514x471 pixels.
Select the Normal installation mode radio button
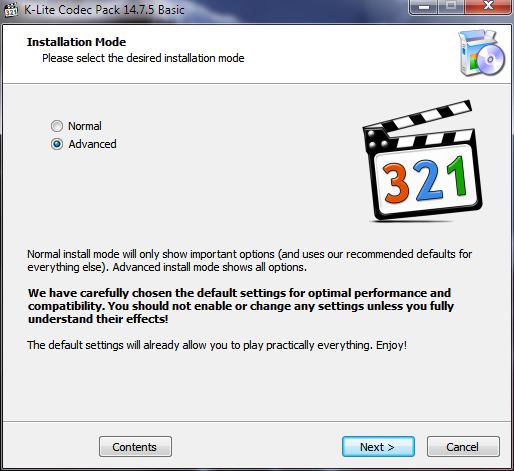[57, 126]
